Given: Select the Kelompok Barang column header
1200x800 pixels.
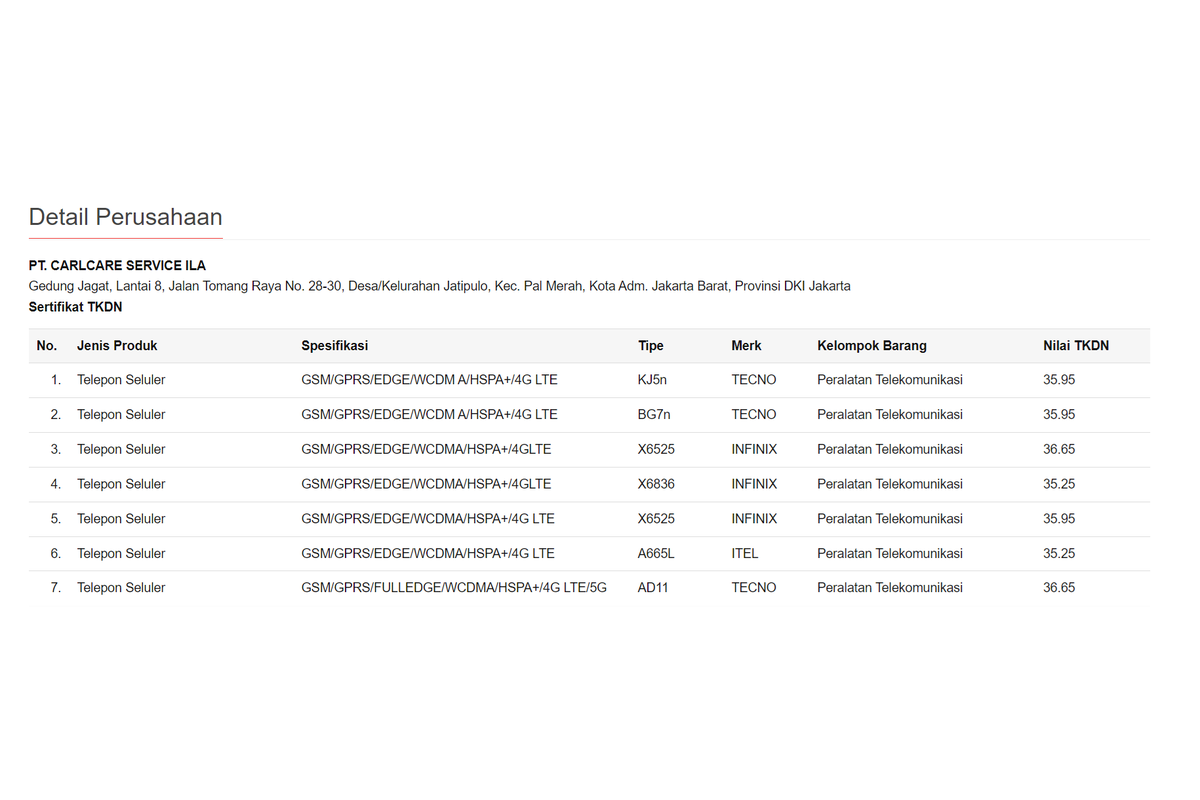Looking at the screenshot, I should point(871,346).
